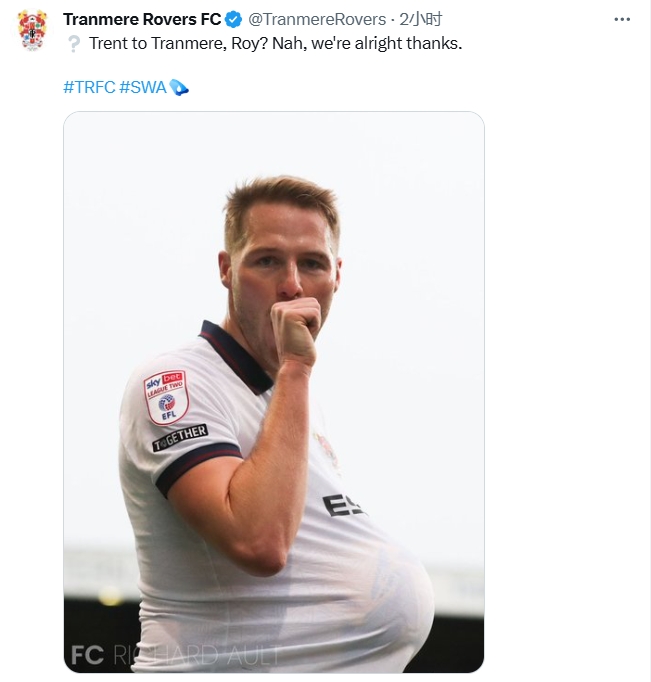Open the tweet's more options menu

click(x=622, y=19)
